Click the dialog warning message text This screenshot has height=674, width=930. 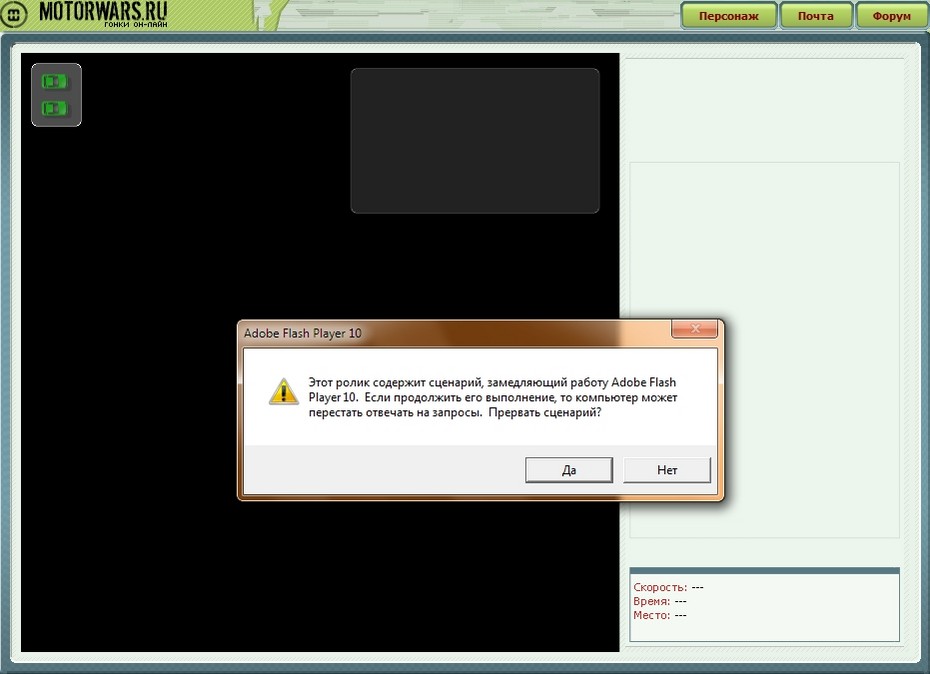tap(493, 397)
